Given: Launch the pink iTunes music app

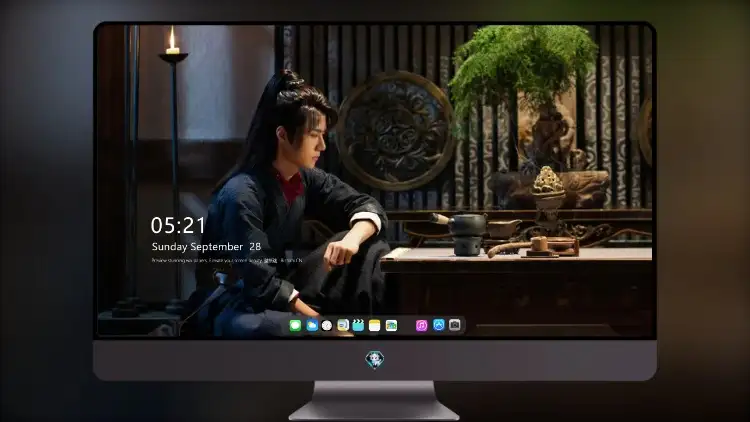Looking at the screenshot, I should [421, 325].
